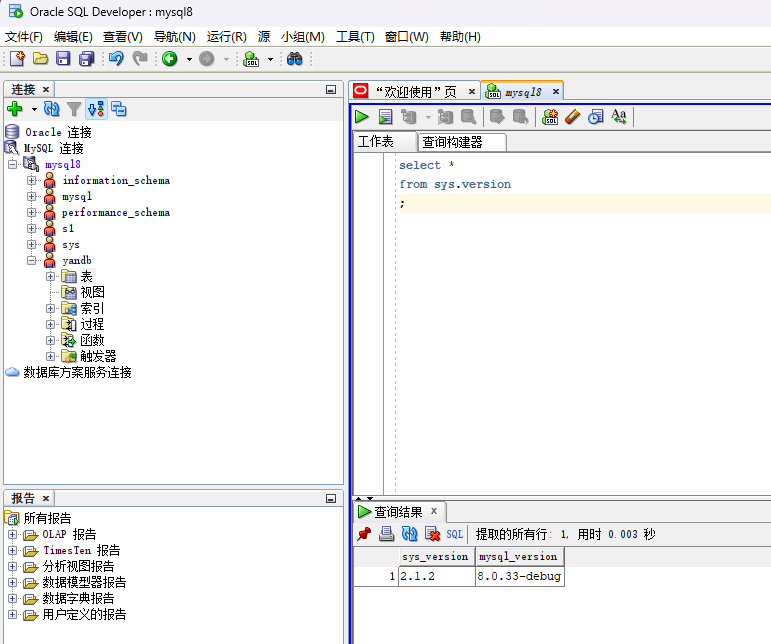The image size is (771, 644).
Task: Go back with green arrow button
Action: tap(170, 59)
